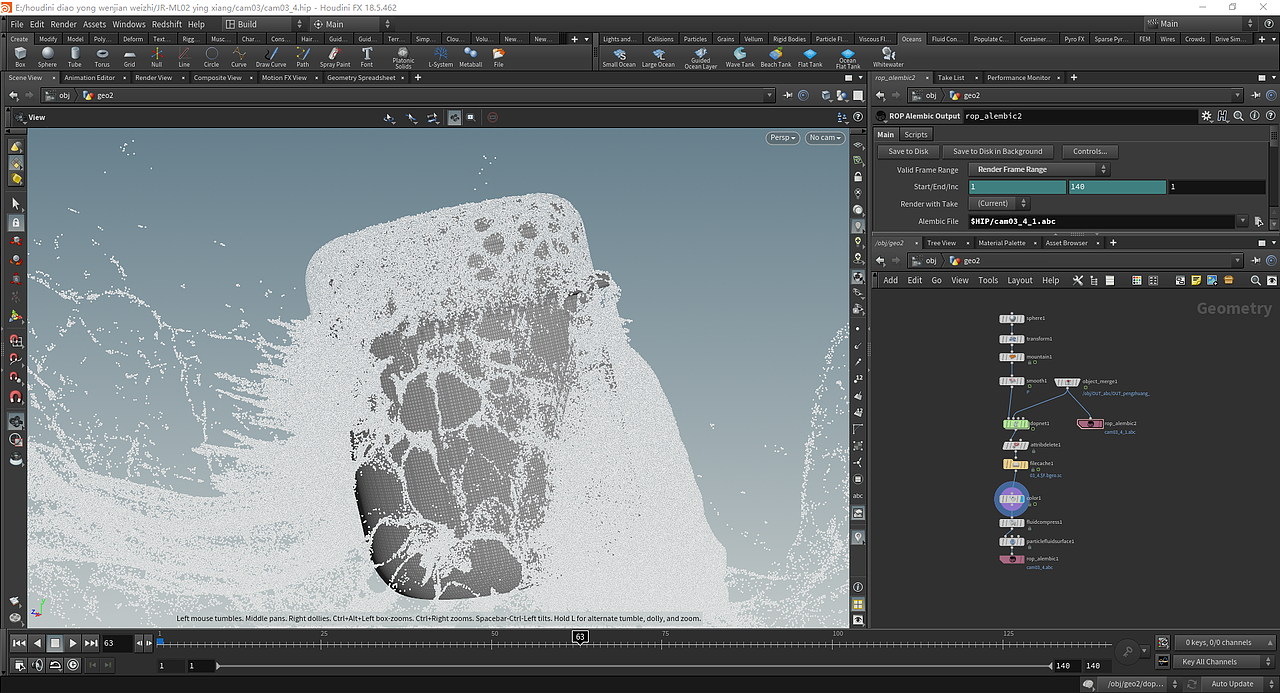The width and height of the screenshot is (1280, 693).
Task: Select the Line shelf tool
Action: pos(184,56)
